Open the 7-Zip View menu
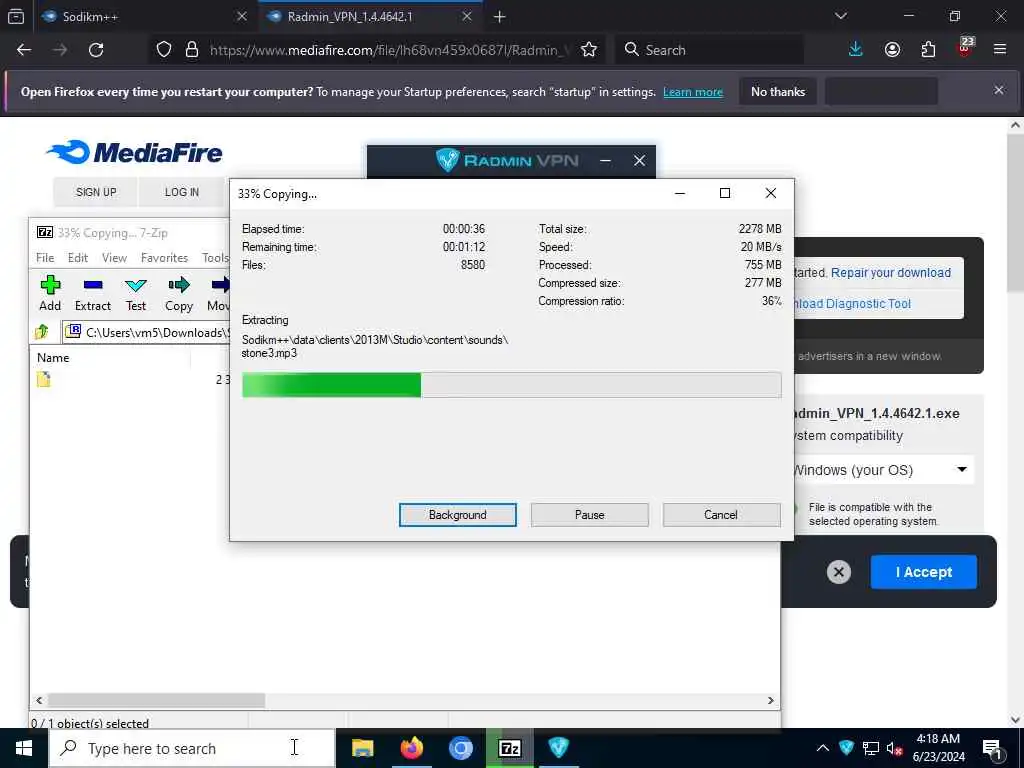 (x=114, y=258)
